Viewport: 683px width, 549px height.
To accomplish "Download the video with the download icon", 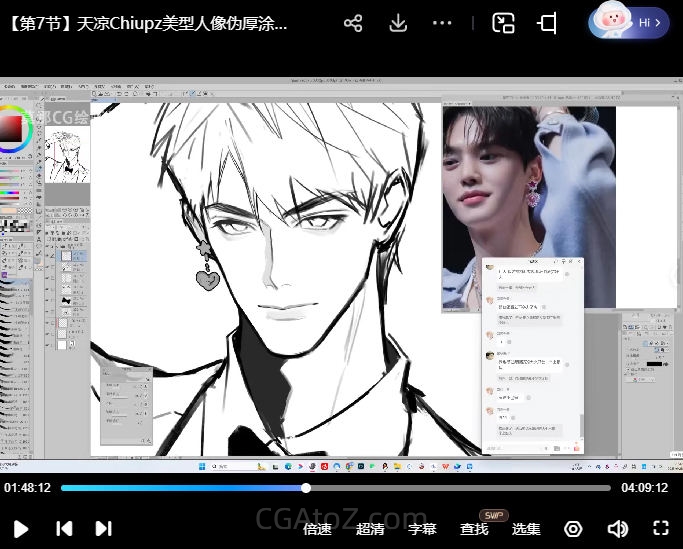I will (398, 23).
